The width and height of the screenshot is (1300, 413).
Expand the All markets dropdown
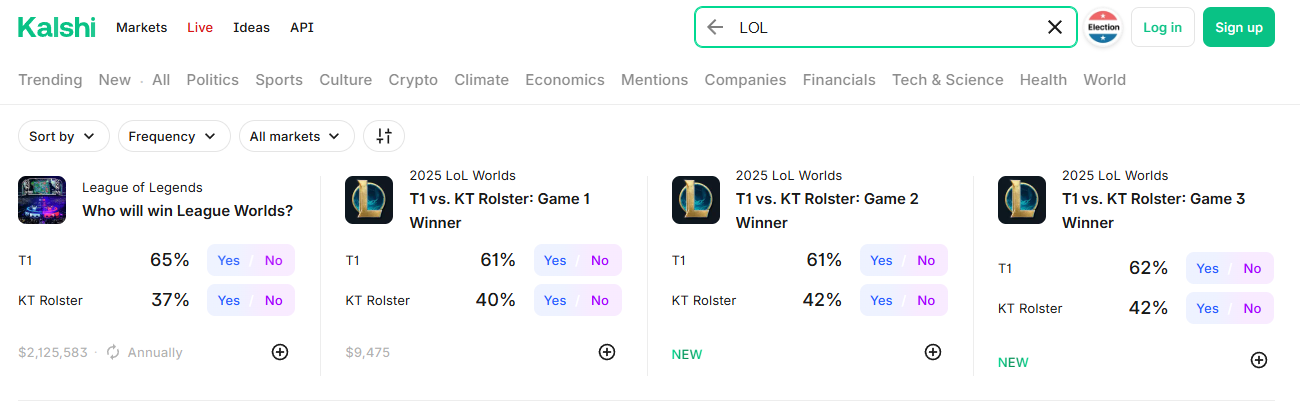pyautogui.click(x=296, y=136)
